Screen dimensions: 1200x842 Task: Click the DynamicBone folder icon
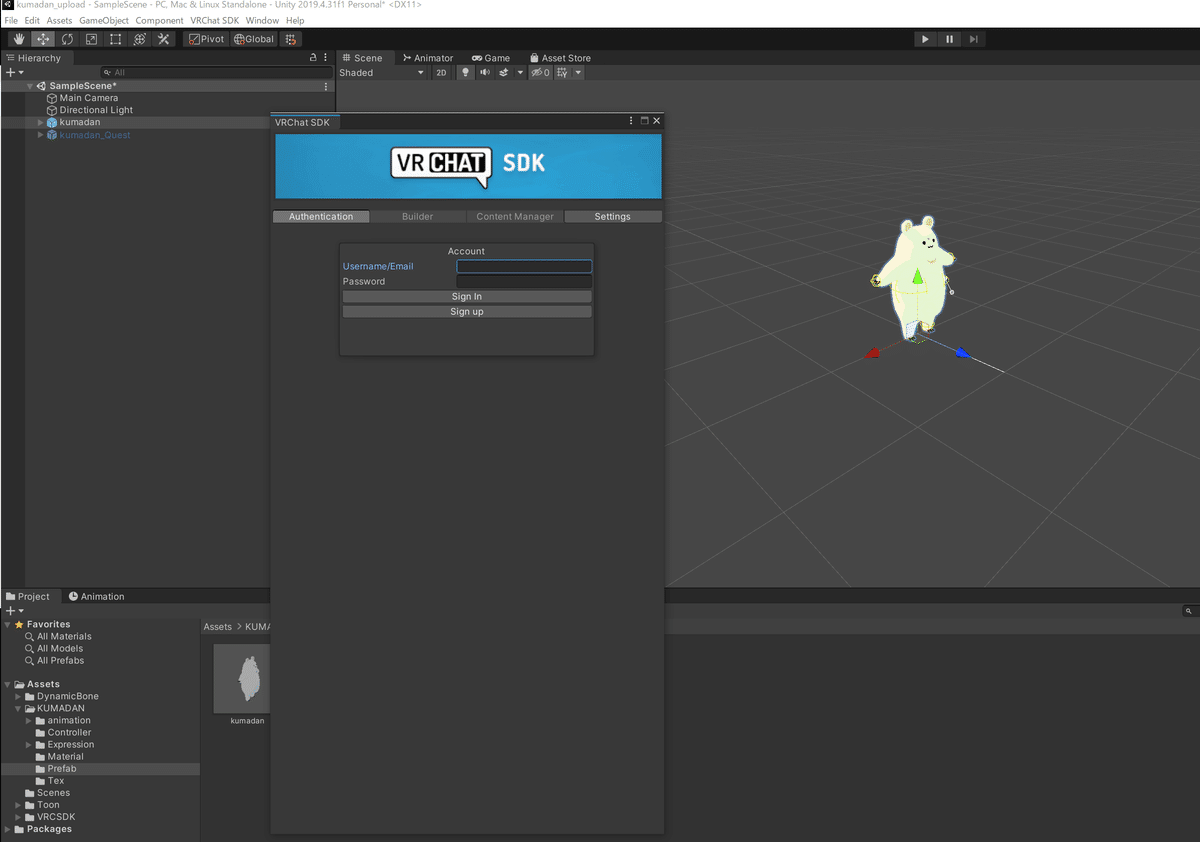[30, 696]
